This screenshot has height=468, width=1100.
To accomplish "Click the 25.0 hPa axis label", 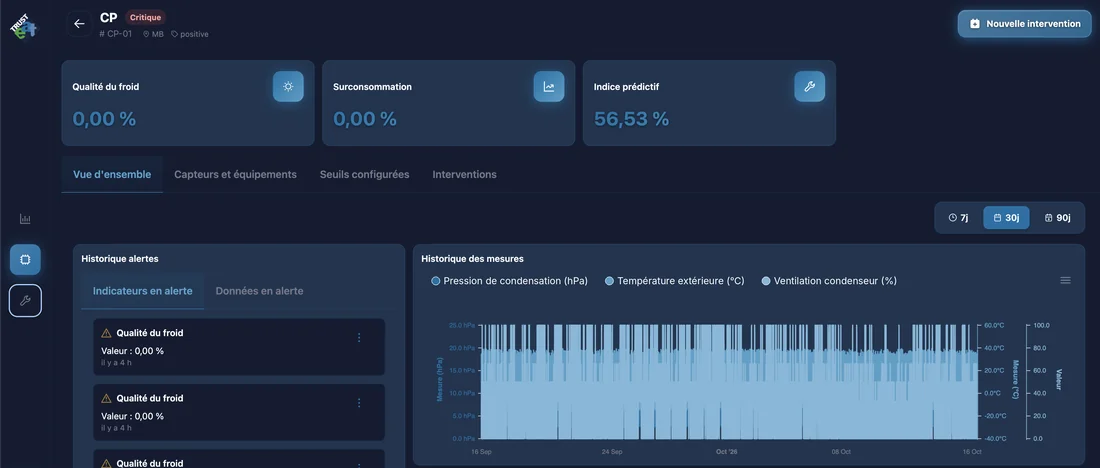I will [462, 326].
